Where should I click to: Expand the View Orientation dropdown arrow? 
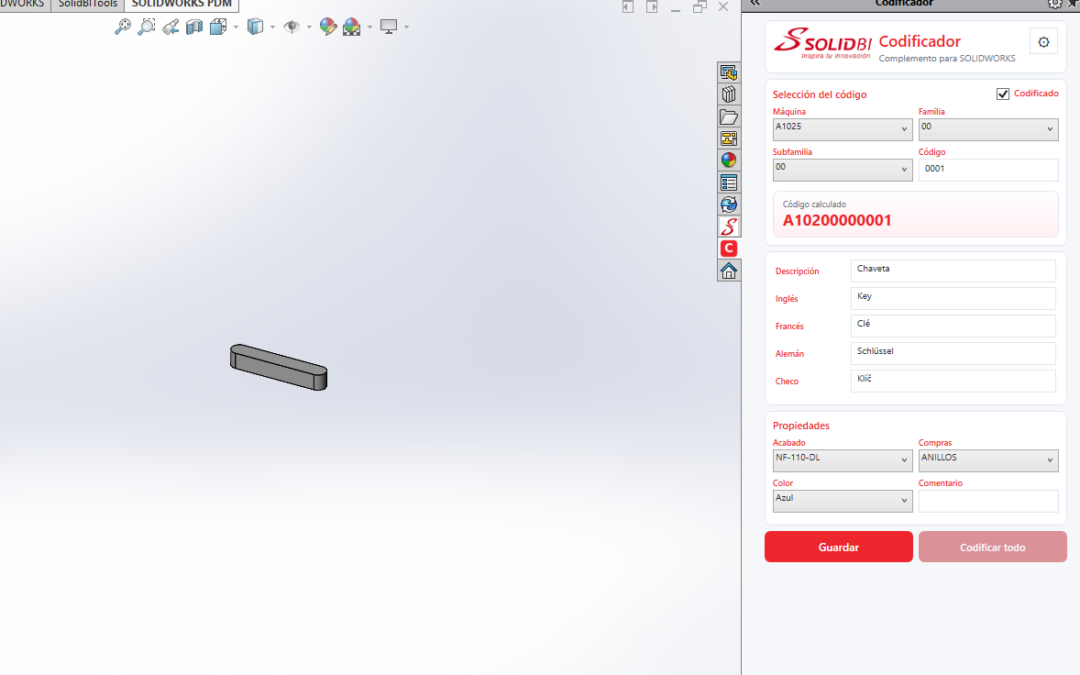click(x=236, y=28)
